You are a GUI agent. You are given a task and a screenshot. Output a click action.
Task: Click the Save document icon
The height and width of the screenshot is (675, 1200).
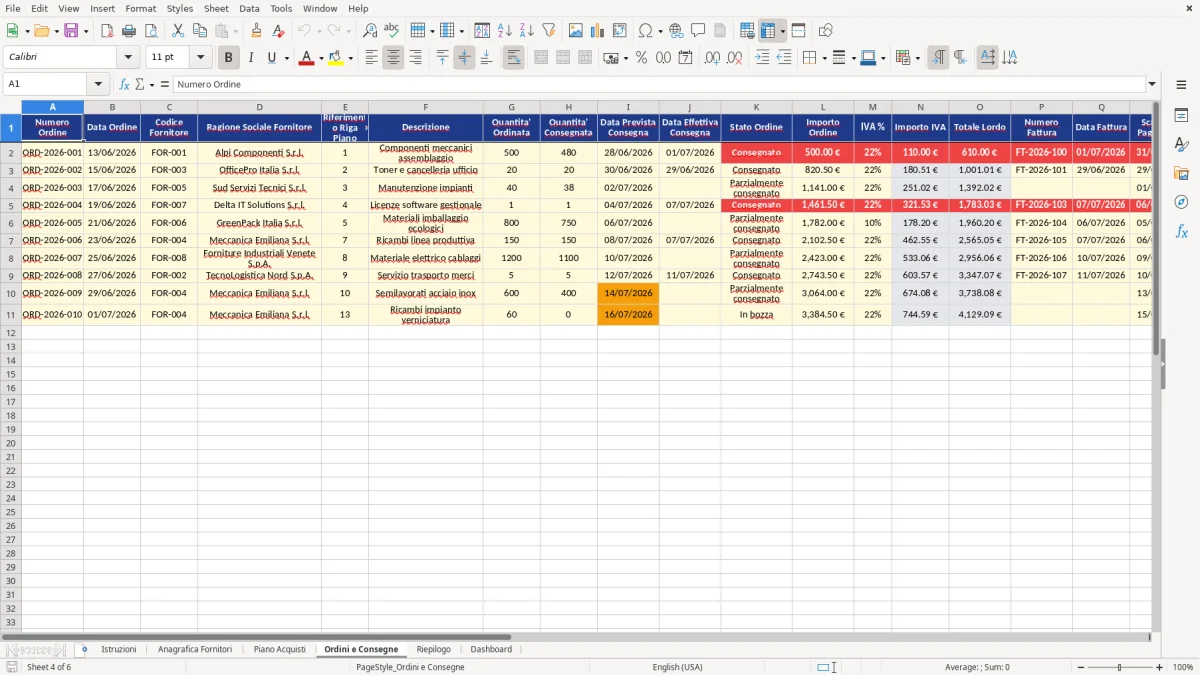pos(71,31)
